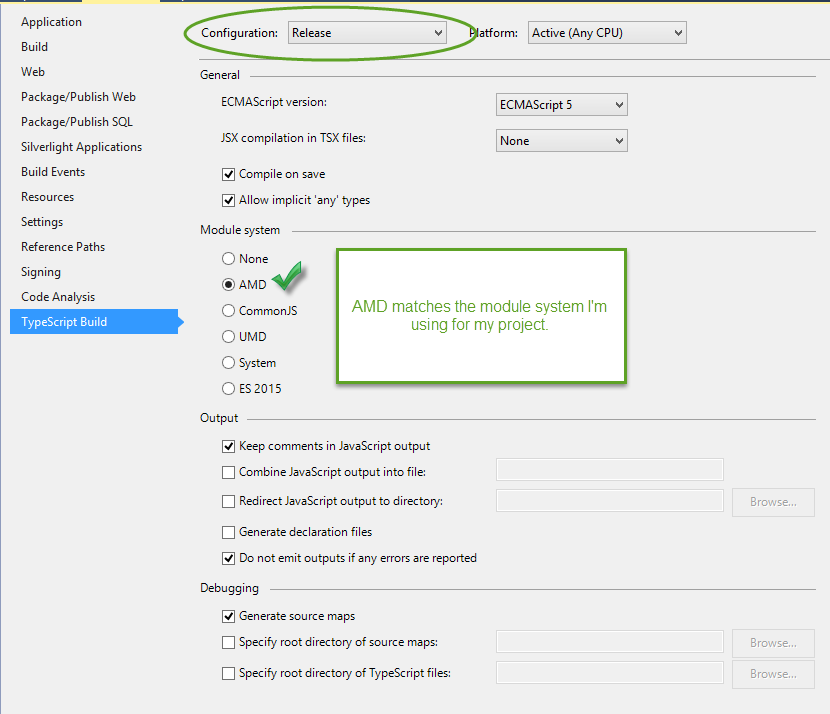Screen dimensions: 830x714
Task: Go to the Code Analysis tab
Action: (x=58, y=297)
